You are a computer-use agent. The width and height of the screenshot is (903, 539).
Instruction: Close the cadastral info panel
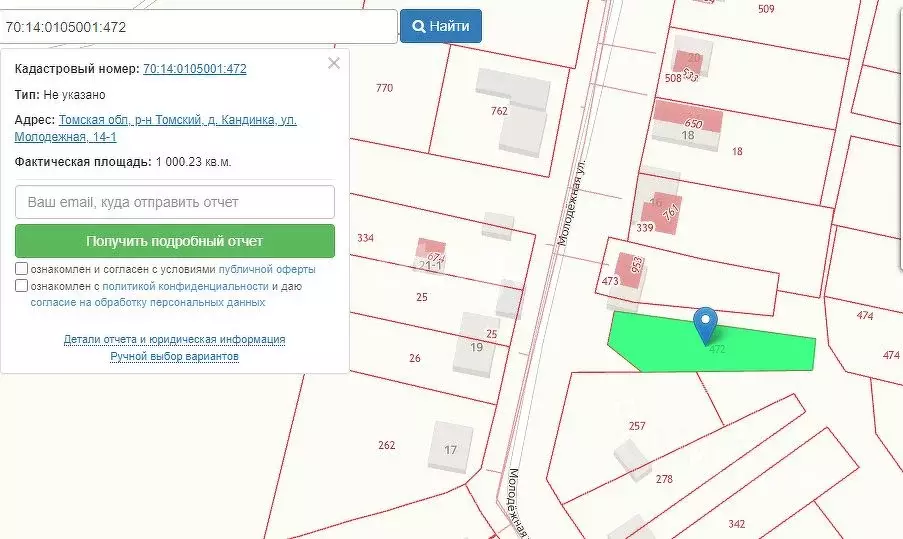pyautogui.click(x=334, y=63)
